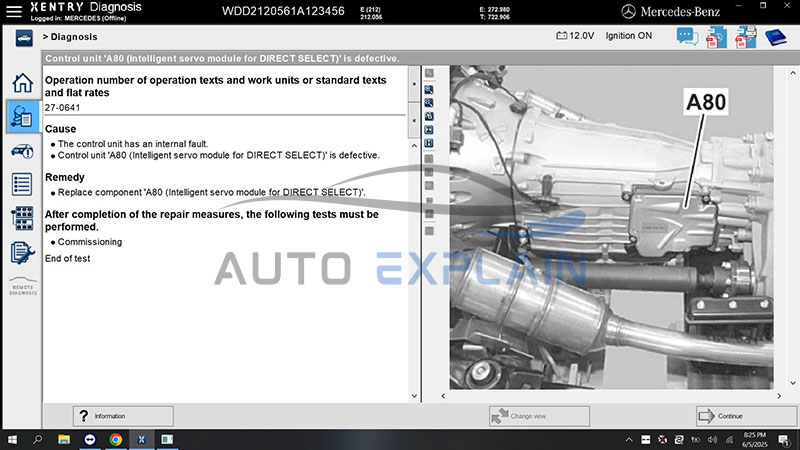The width and height of the screenshot is (800, 450).
Task: Open the green app in the taskbar
Action: tap(167, 439)
